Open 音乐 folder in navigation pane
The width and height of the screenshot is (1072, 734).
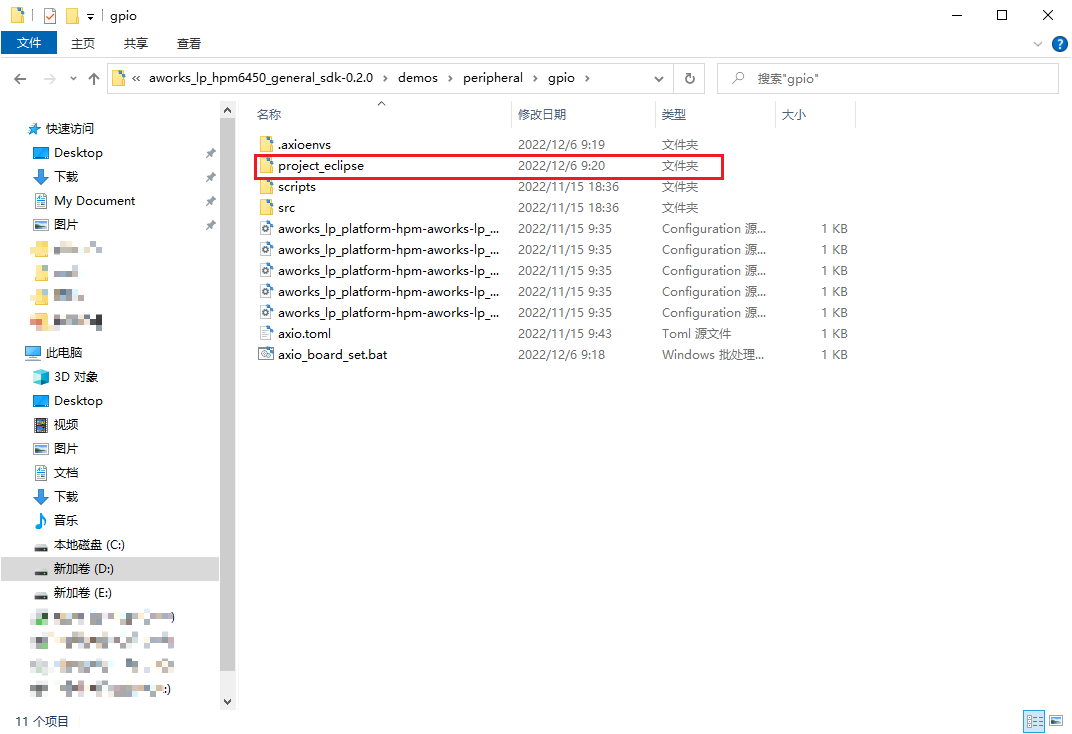(66, 520)
